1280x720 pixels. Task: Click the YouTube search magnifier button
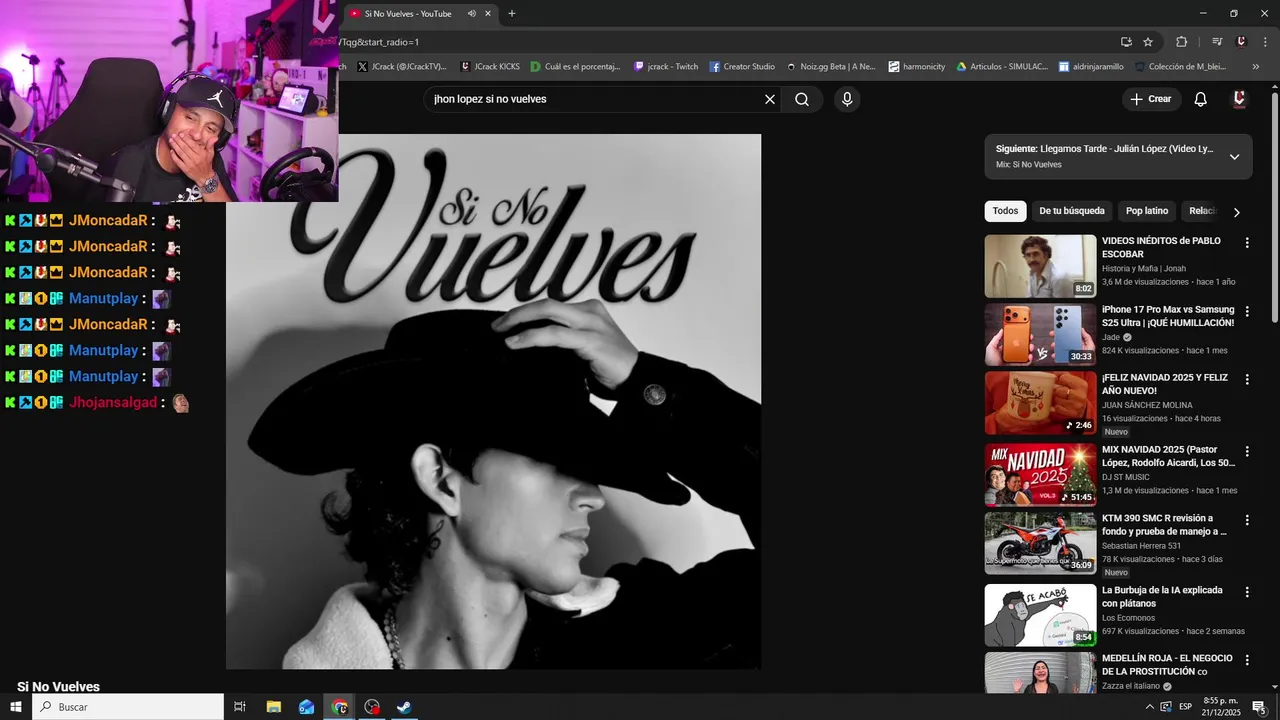click(802, 99)
